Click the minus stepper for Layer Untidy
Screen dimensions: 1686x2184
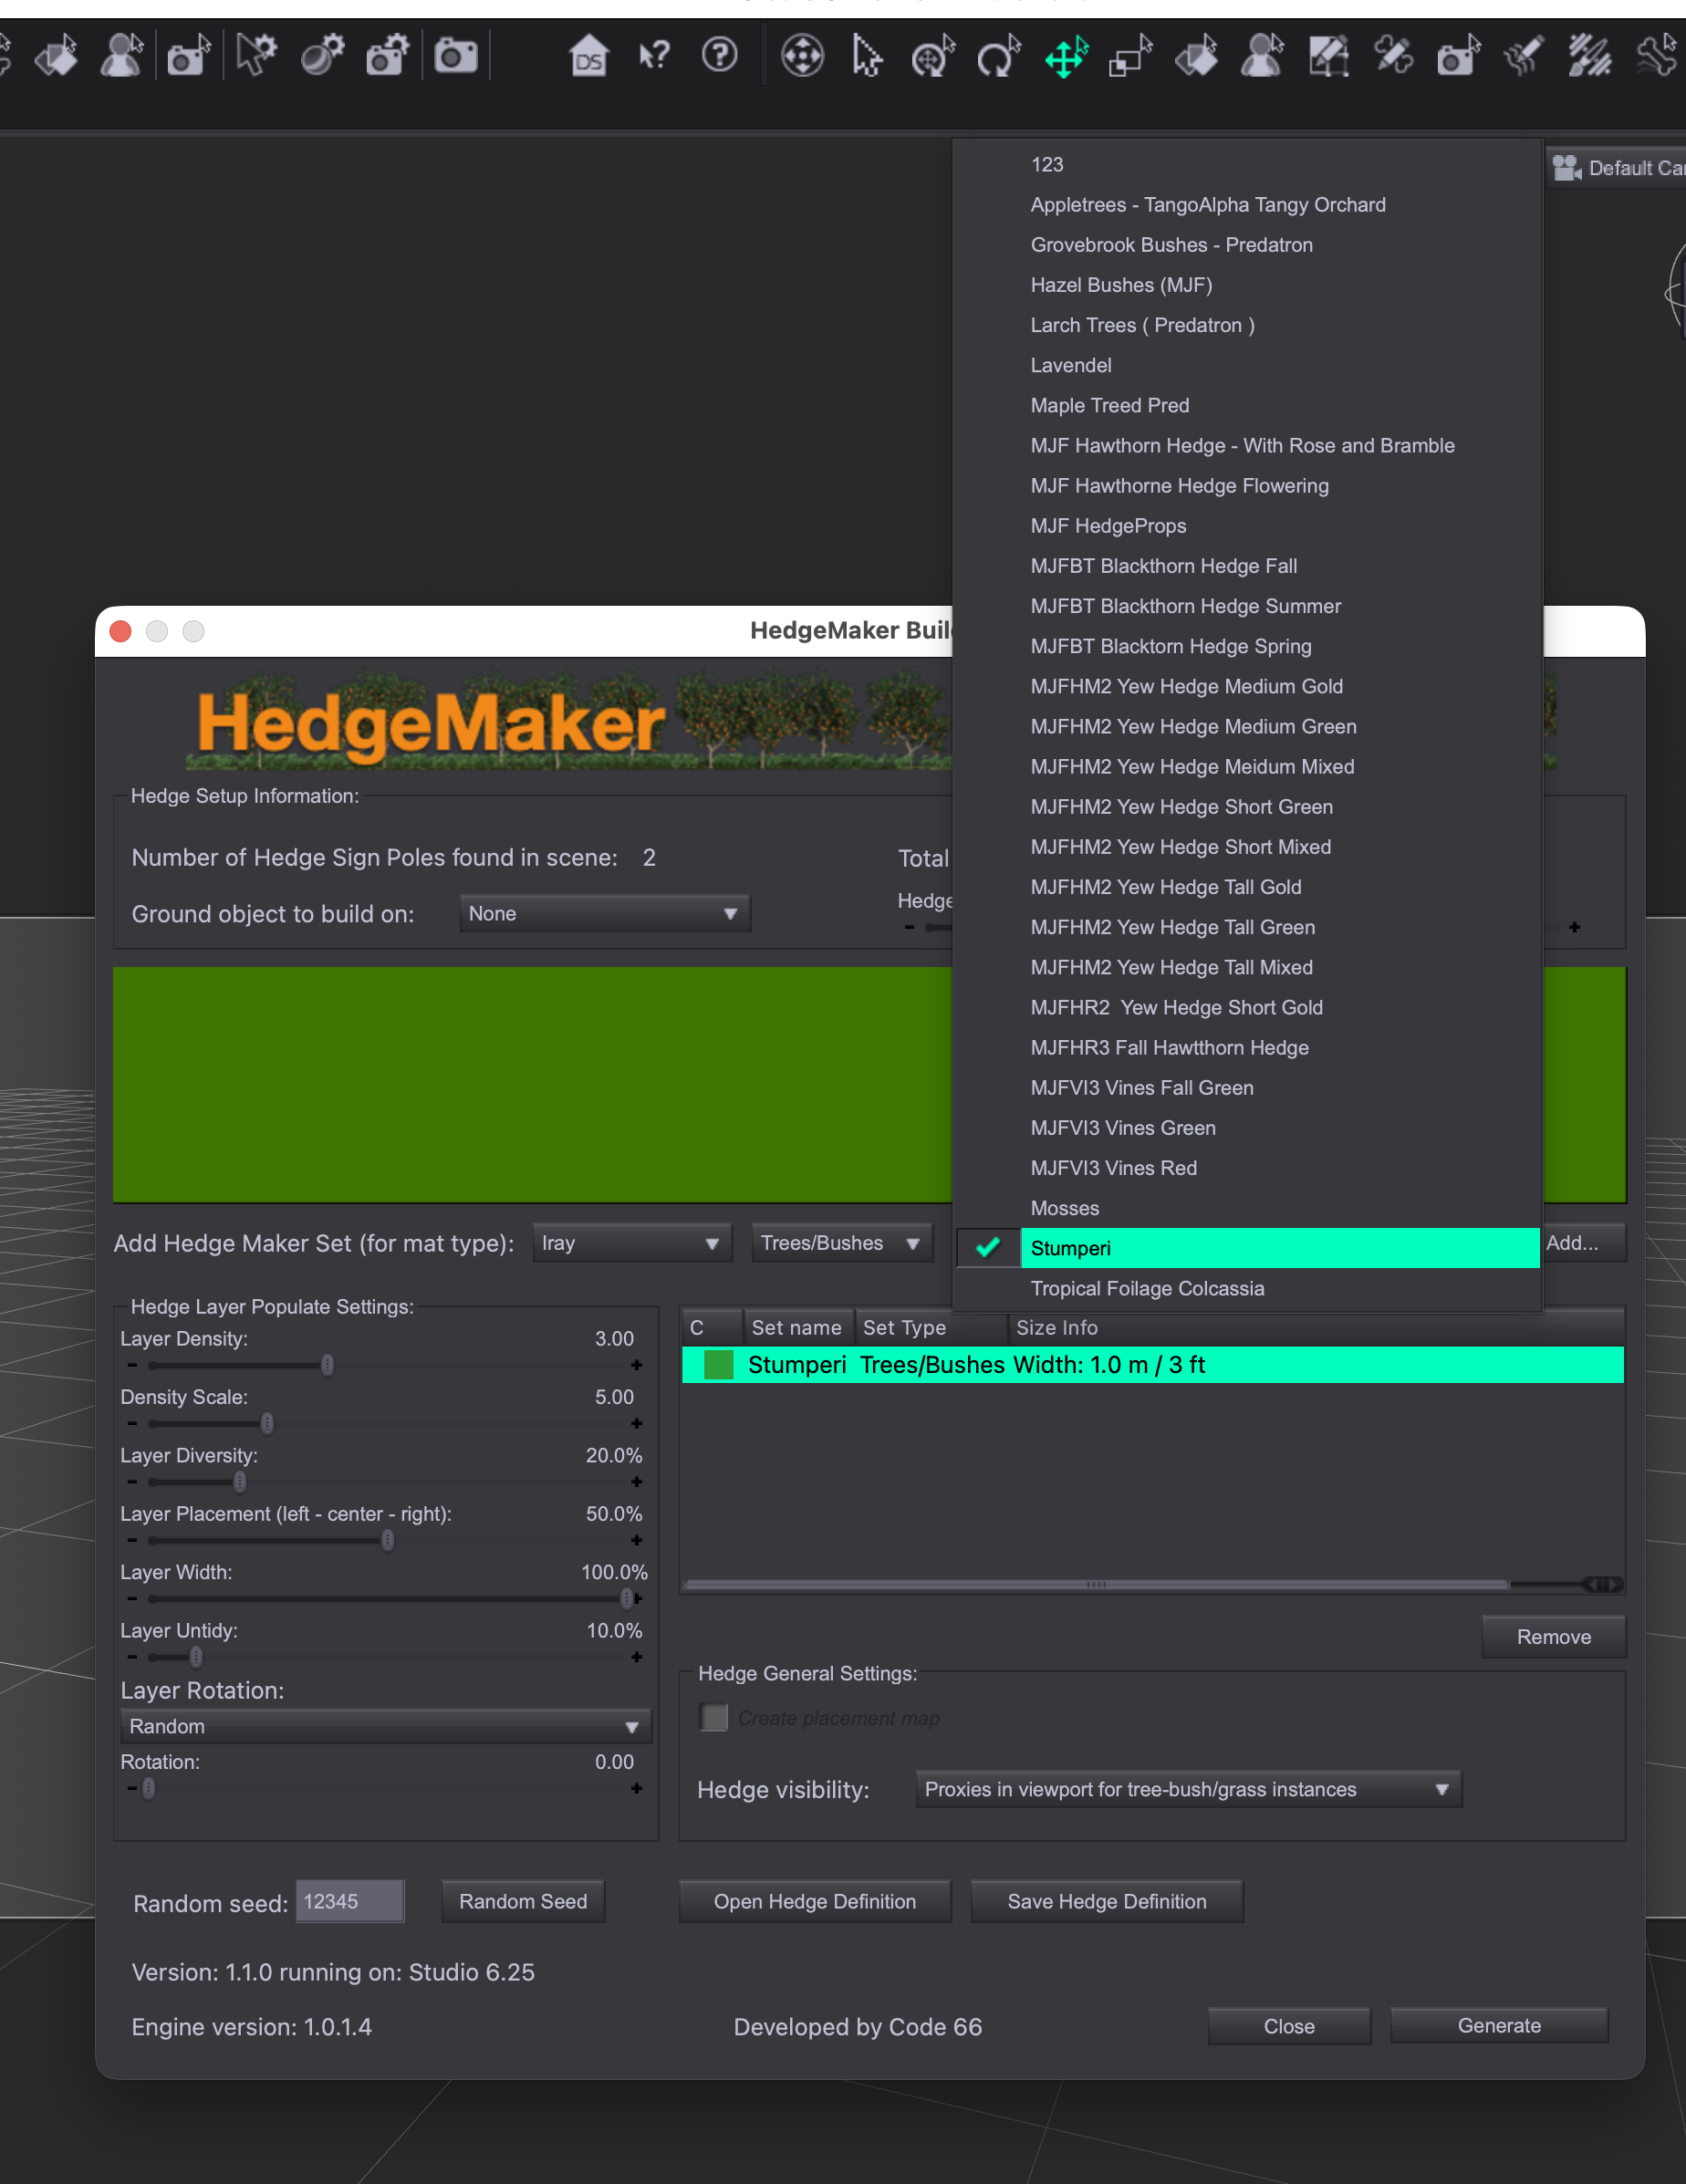pos(132,1657)
